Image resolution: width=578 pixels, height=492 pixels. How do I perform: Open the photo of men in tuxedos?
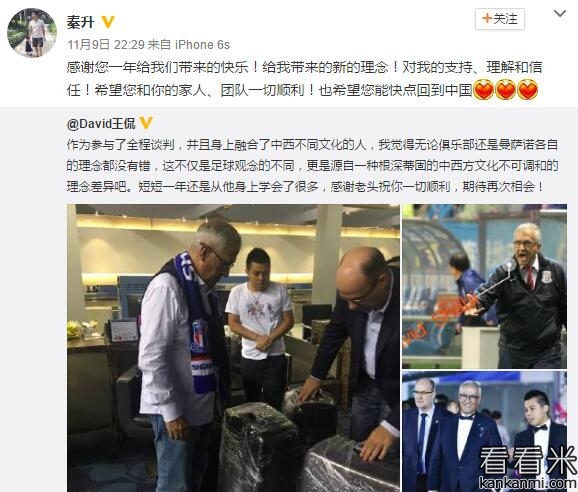click(484, 432)
